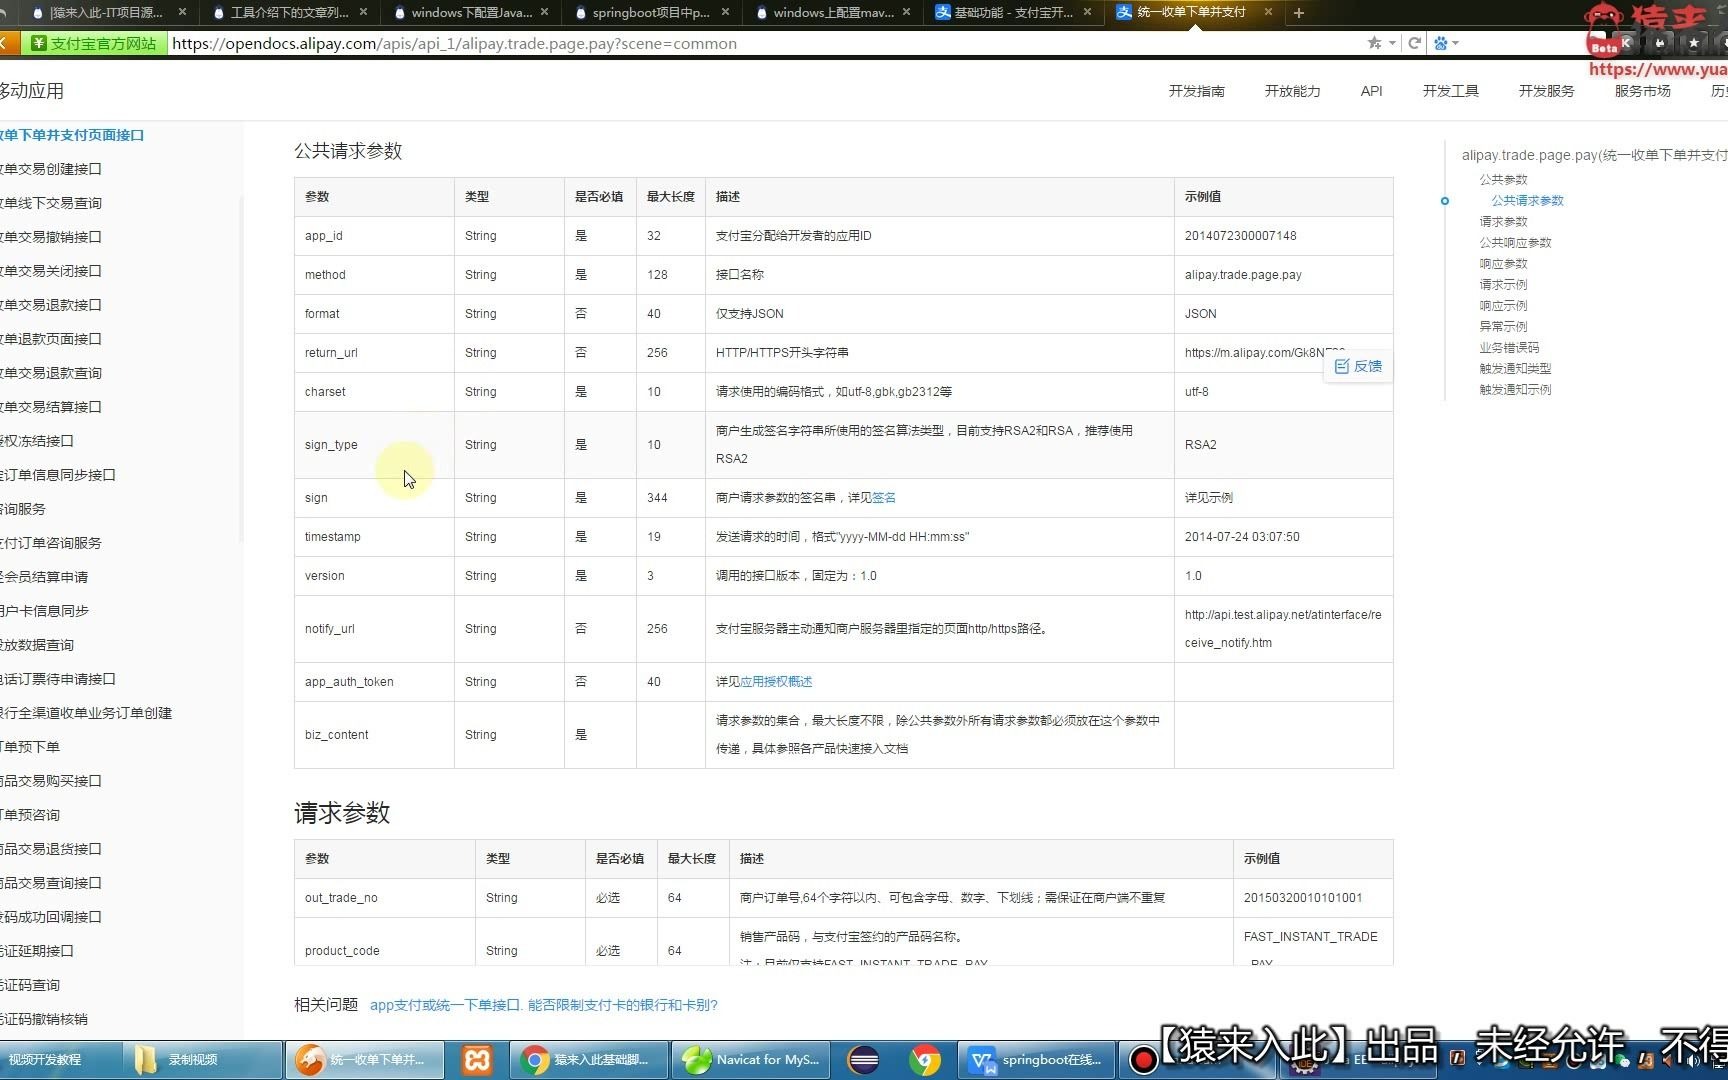Jump to 业务错误码 in right outline
The width and height of the screenshot is (1728, 1080).
[x=1509, y=348]
